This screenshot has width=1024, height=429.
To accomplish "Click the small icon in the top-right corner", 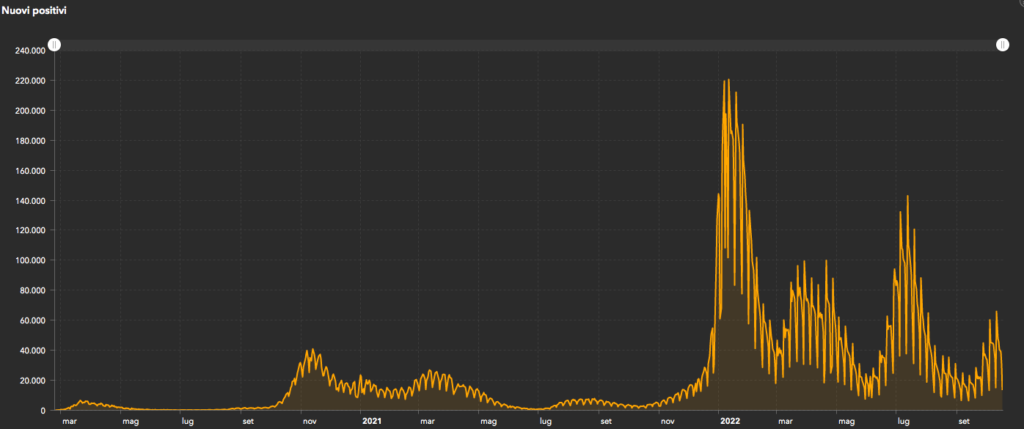I will coord(1016,5).
